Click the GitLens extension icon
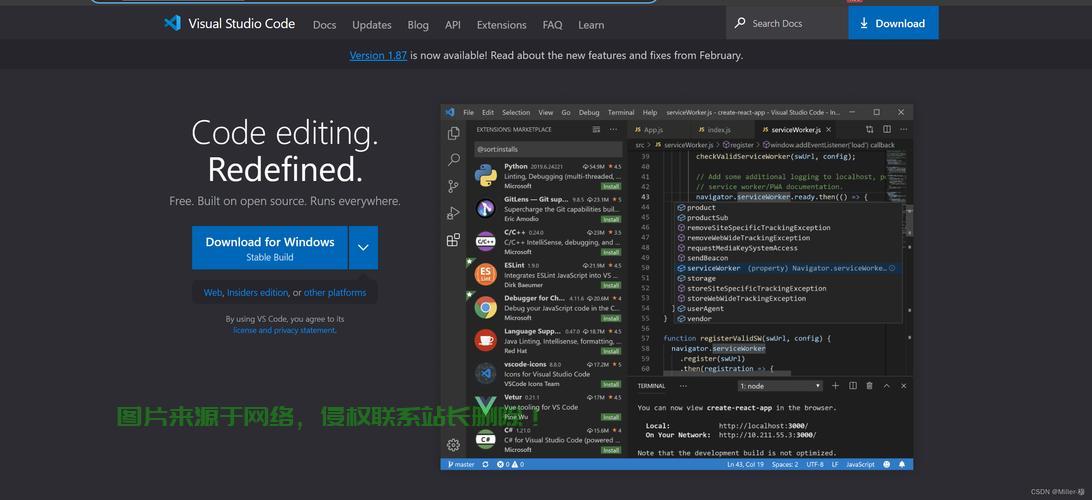The height and width of the screenshot is (500, 1092). (485, 208)
